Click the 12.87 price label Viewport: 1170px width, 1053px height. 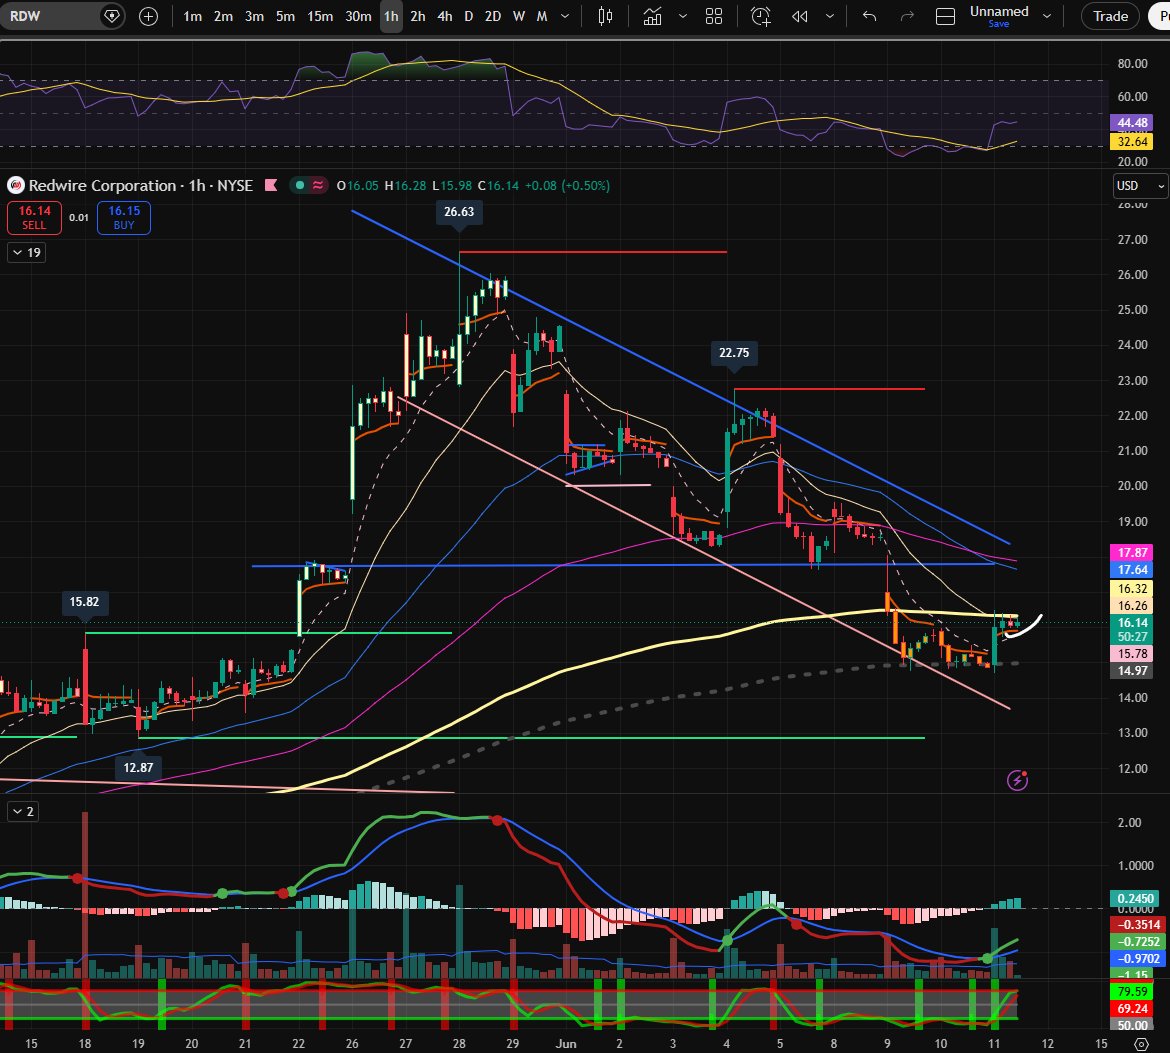138,767
